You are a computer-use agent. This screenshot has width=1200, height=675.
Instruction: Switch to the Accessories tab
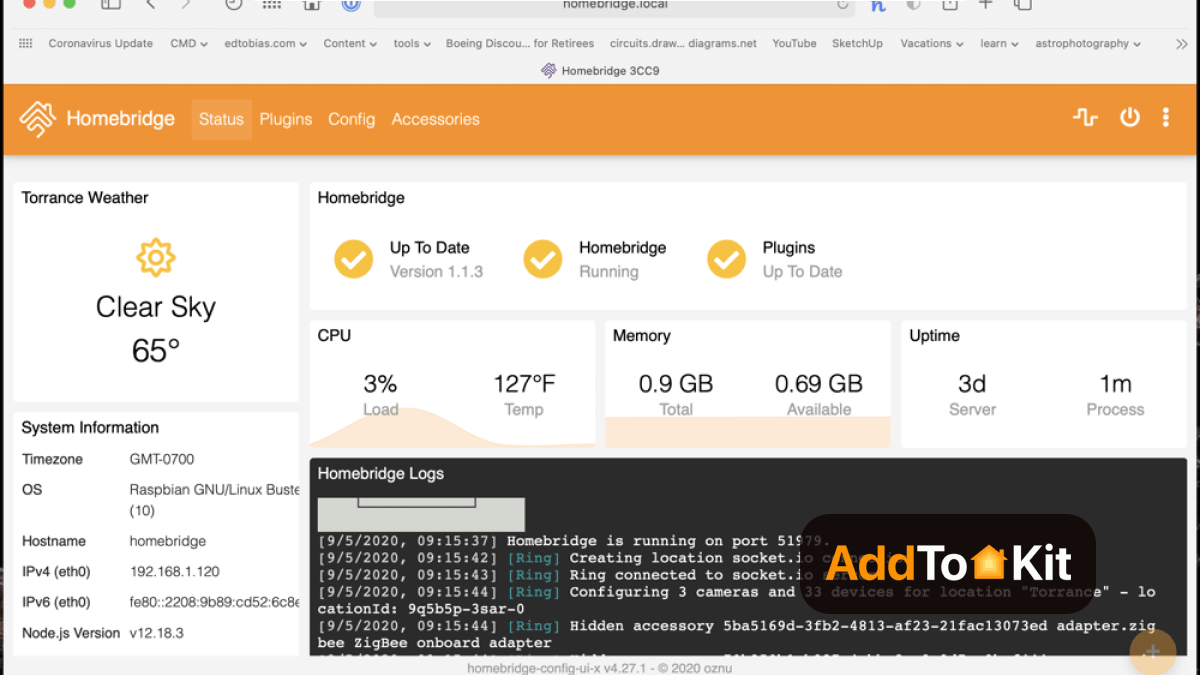pyautogui.click(x=435, y=119)
